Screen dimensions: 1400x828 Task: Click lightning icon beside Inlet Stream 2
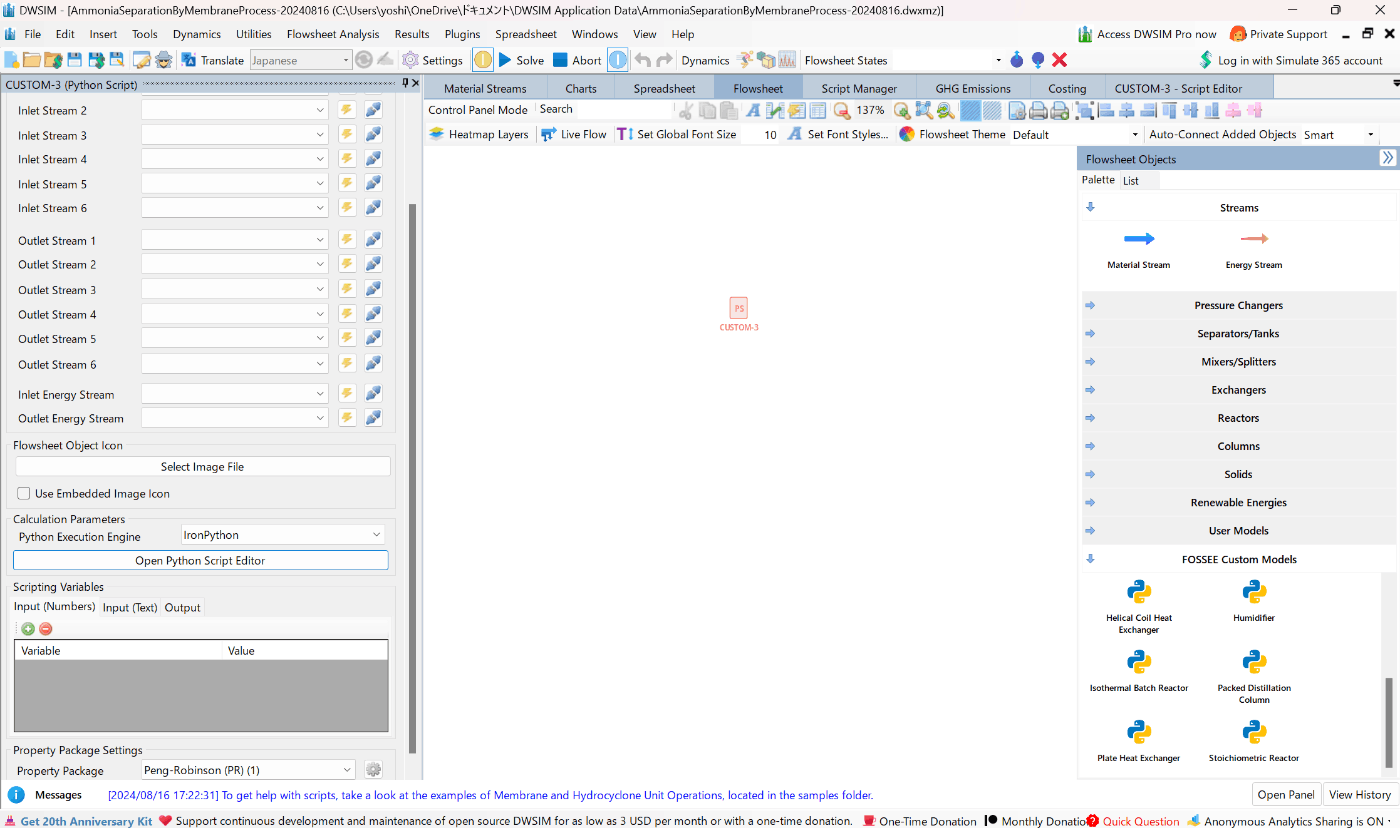[347, 110]
